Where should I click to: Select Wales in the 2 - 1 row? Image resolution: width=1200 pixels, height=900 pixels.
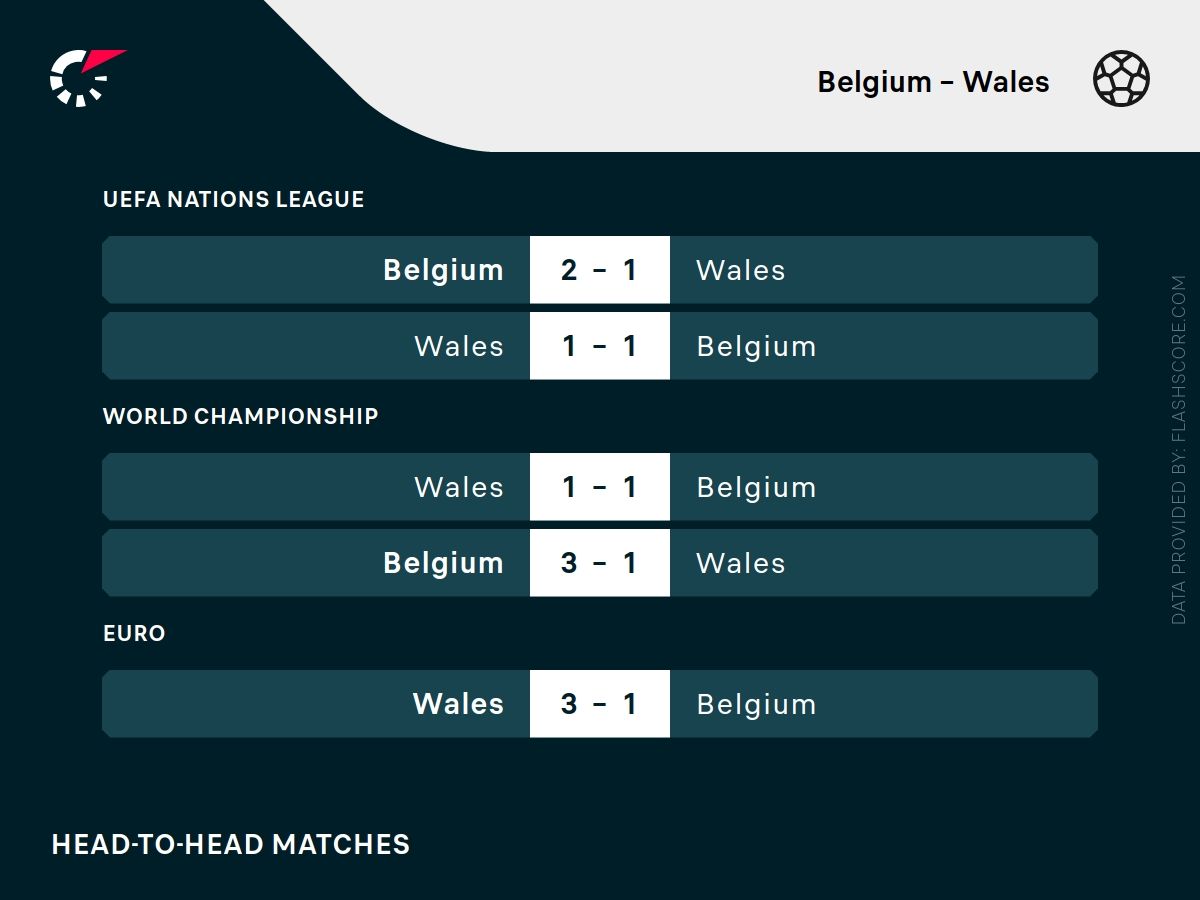tap(740, 270)
